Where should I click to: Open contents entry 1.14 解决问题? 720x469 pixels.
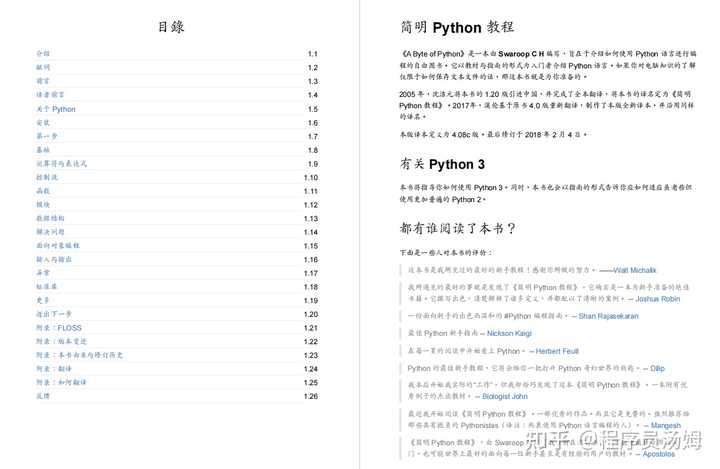point(50,232)
